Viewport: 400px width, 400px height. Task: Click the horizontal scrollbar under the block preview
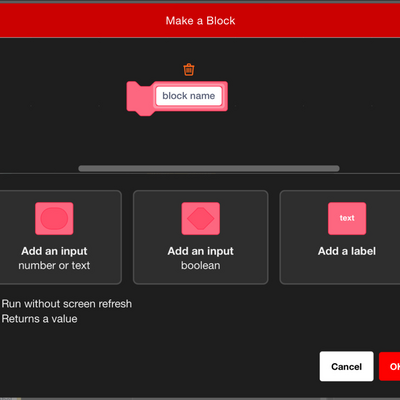(x=209, y=169)
